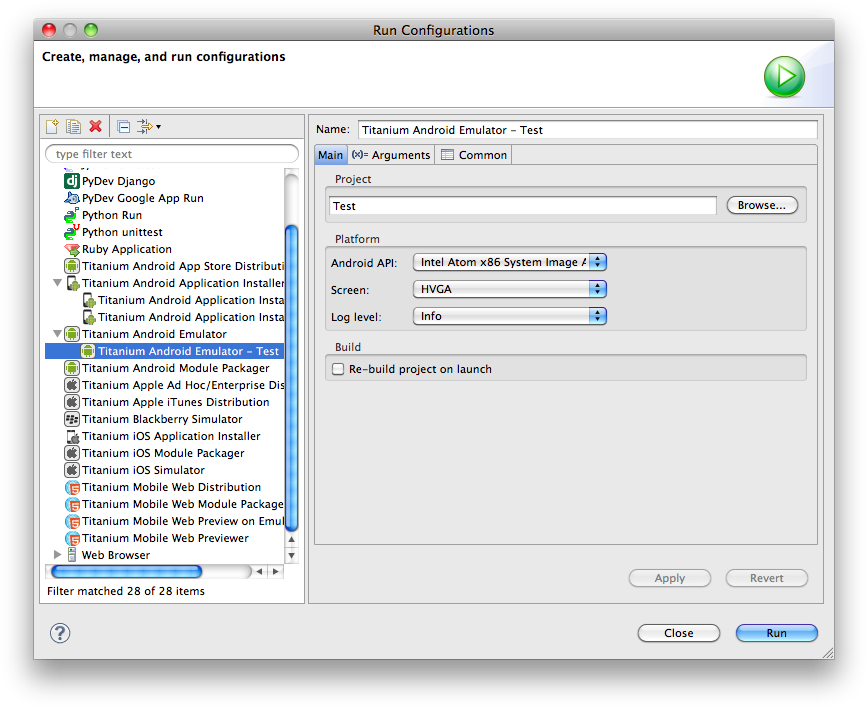Image resolution: width=867 pixels, height=707 pixels.
Task: Collapse Titanium Android Application Installer node
Action: pos(57,283)
